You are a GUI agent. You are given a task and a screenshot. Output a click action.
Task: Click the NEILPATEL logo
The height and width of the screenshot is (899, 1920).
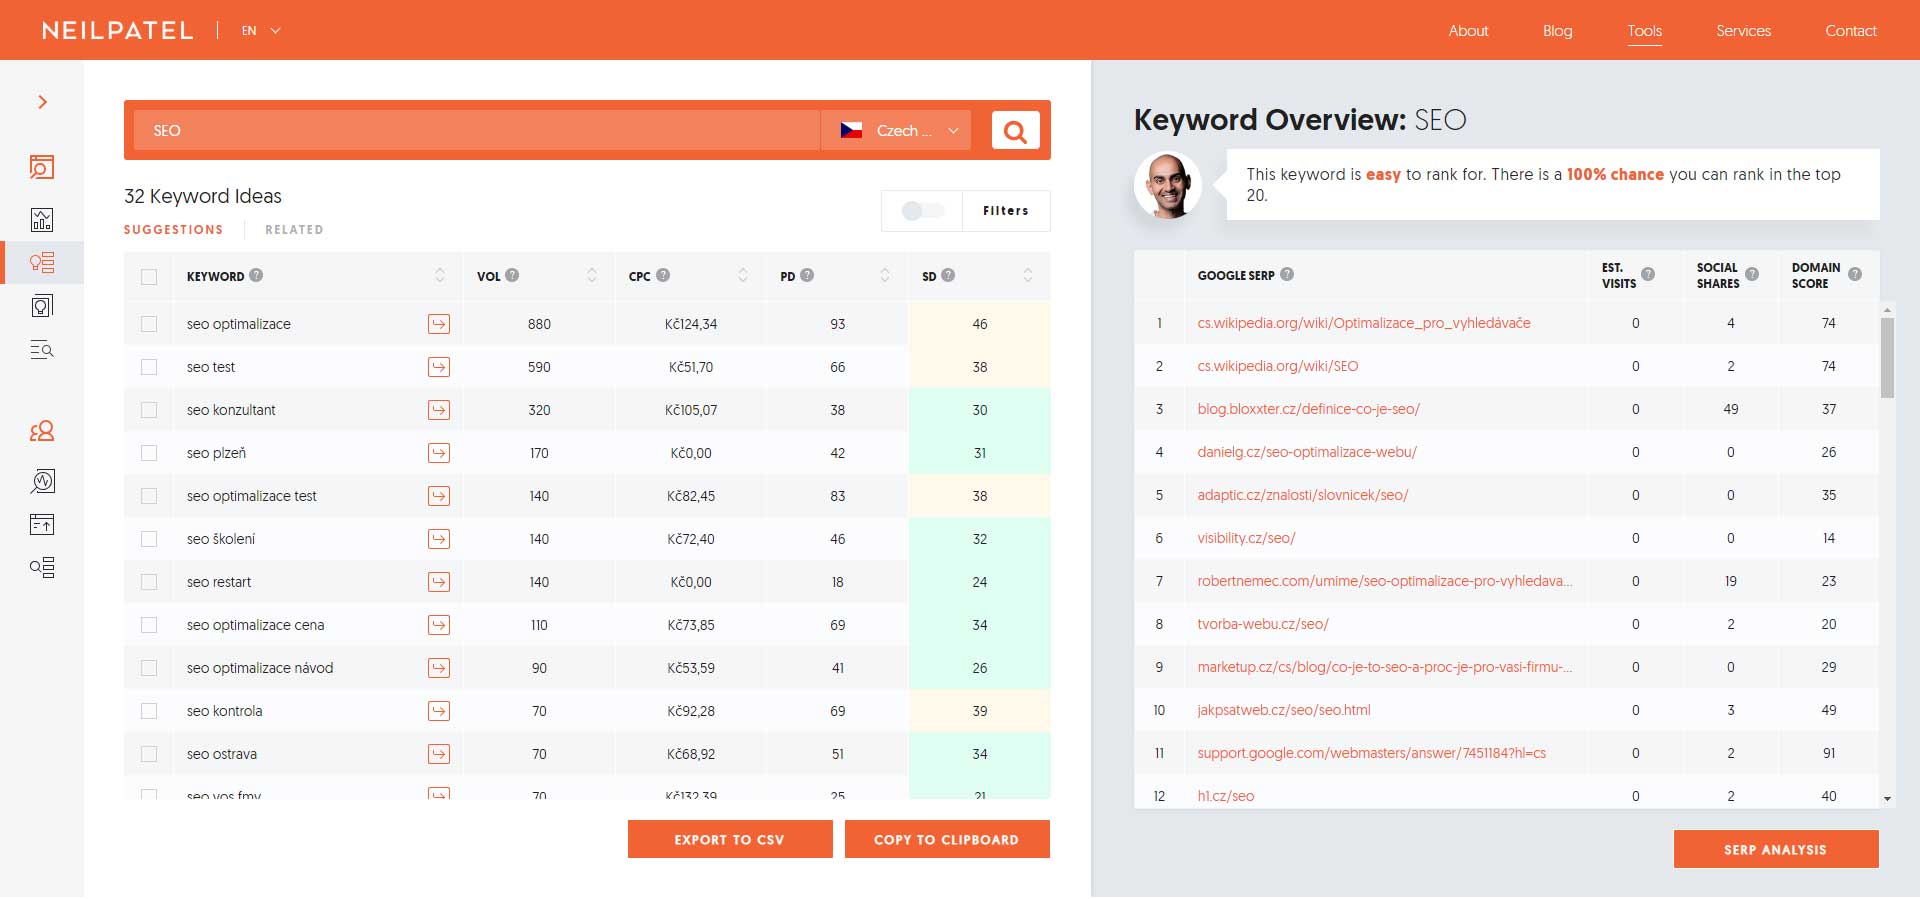click(x=118, y=31)
